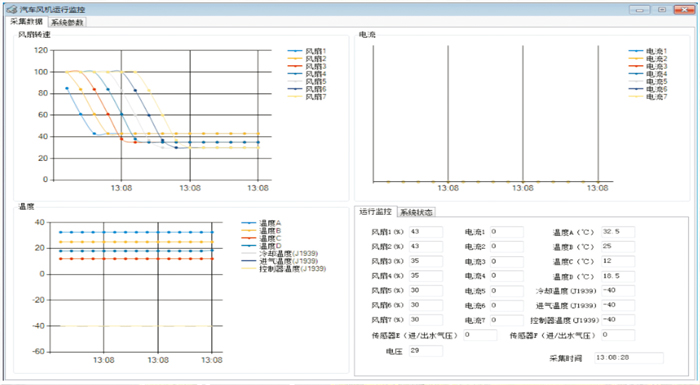Select the 风扇1 legend marker

pyautogui.click(x=295, y=51)
